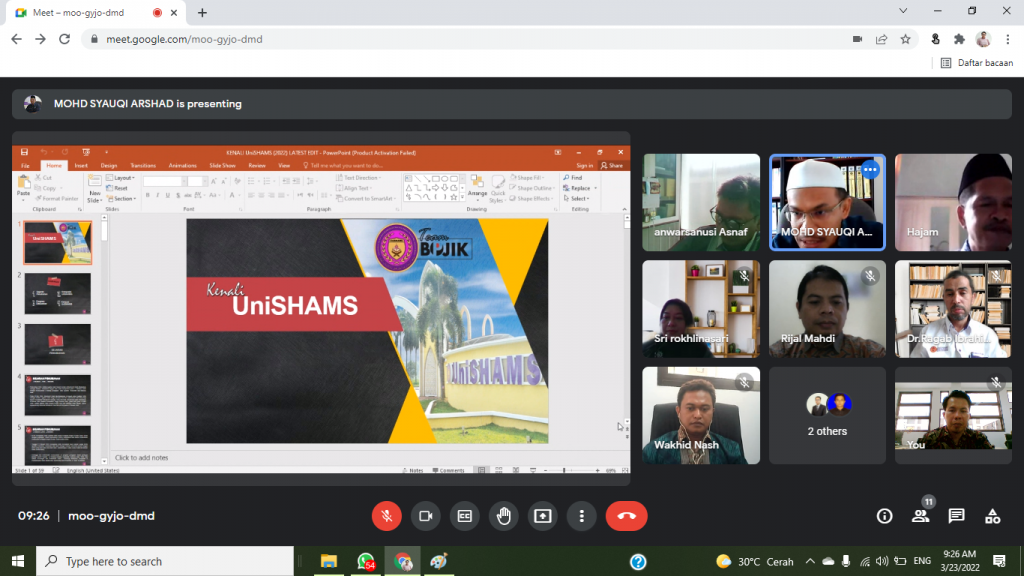Close the Meet browser tab
Viewport: 1024px width, 576px height.
[174, 12]
